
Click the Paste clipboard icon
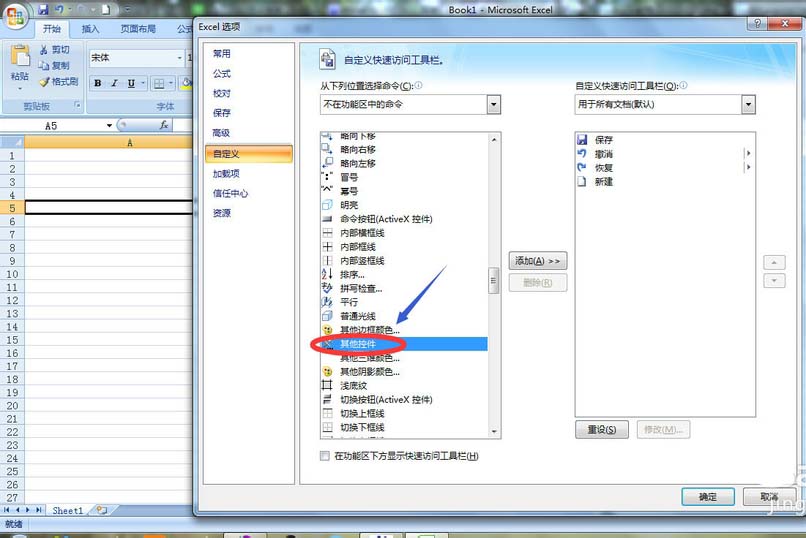pyautogui.click(x=20, y=55)
